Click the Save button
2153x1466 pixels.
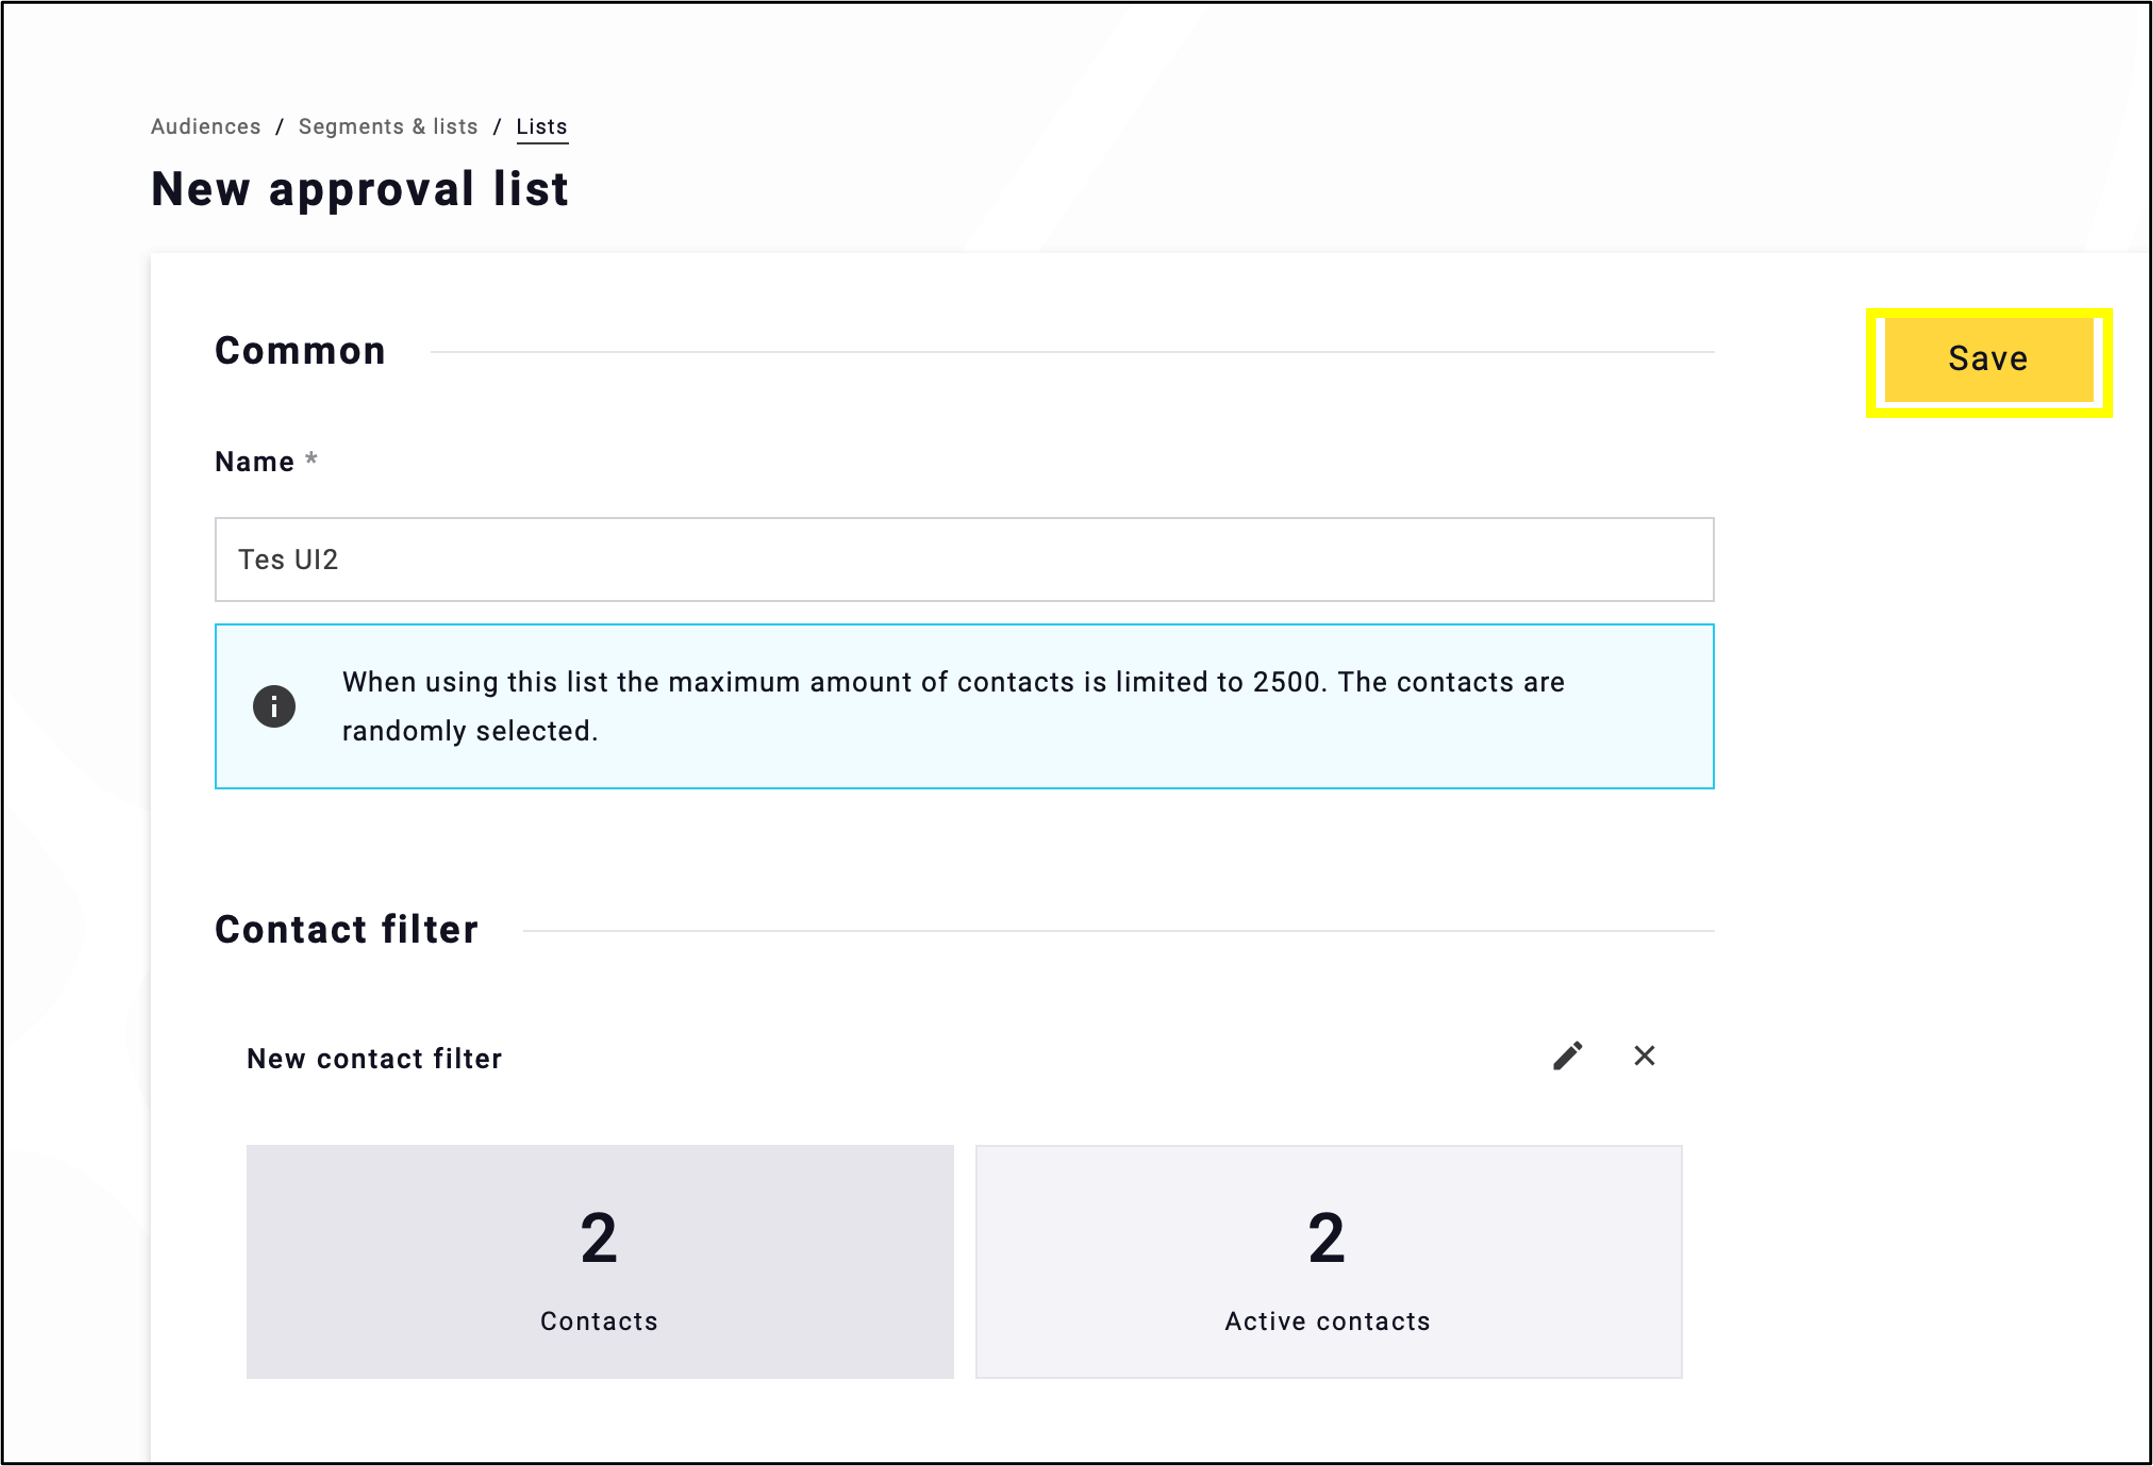click(1988, 359)
